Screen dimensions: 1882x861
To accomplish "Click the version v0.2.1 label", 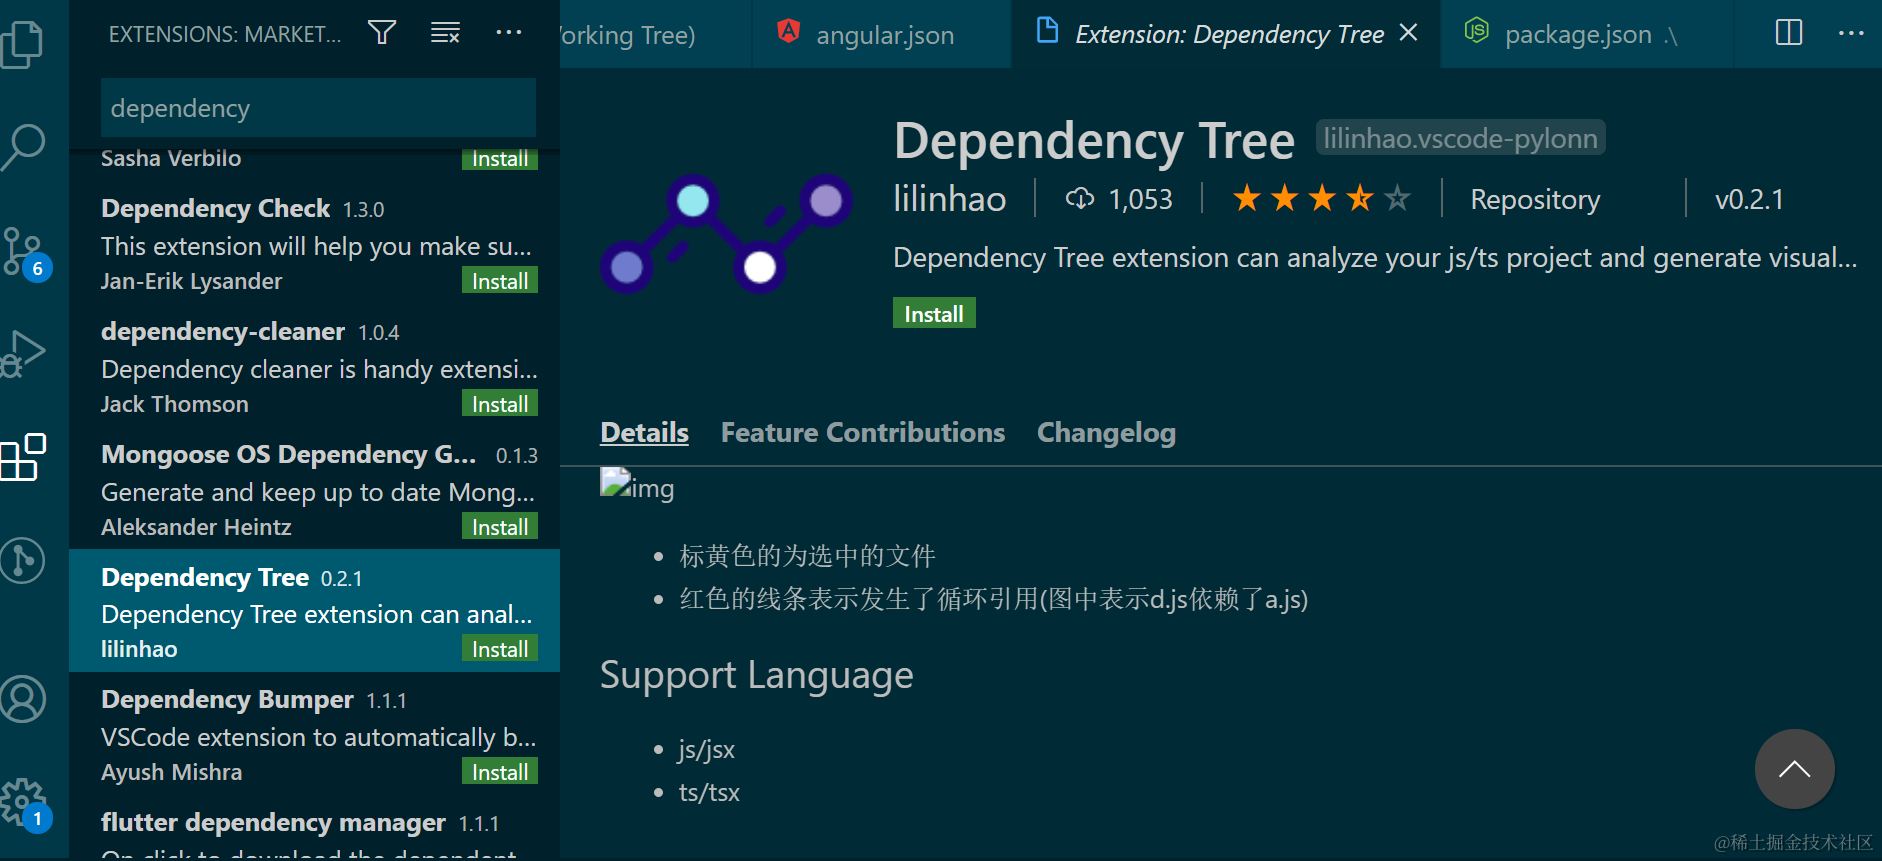I will (x=1749, y=200).
